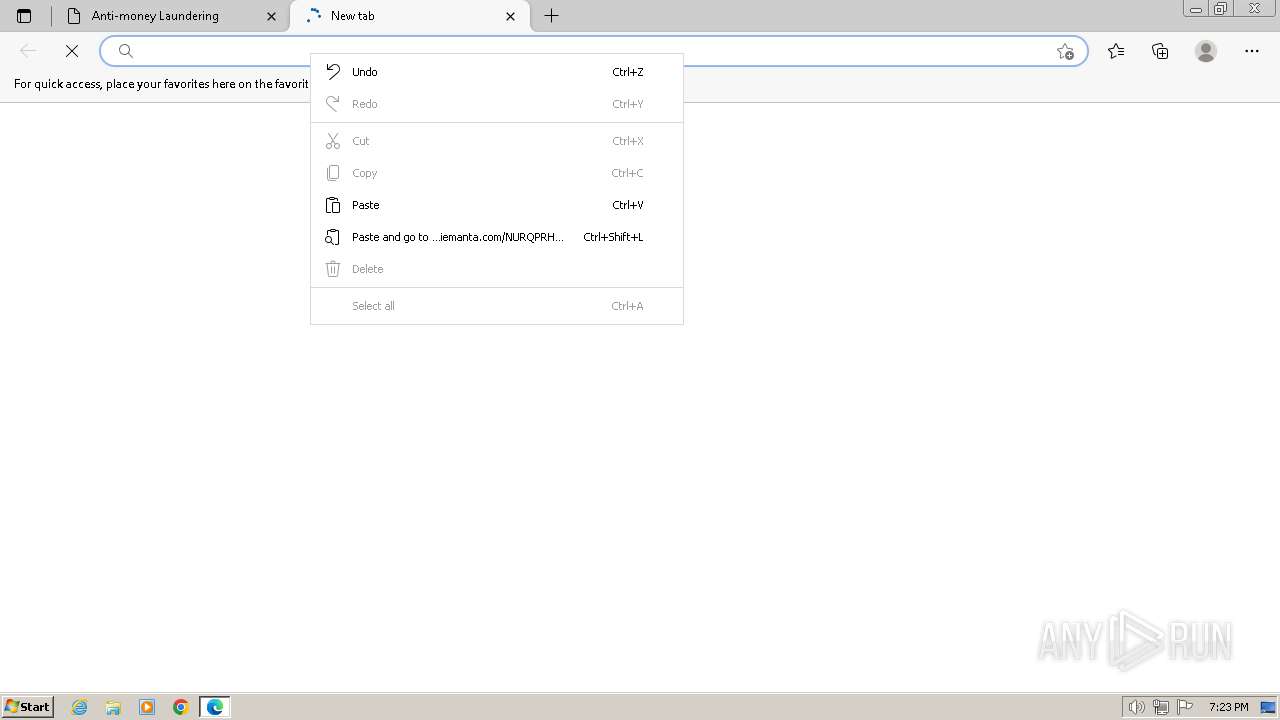Focus the address bar field
Screen dimensions: 1280x720
coord(593,51)
